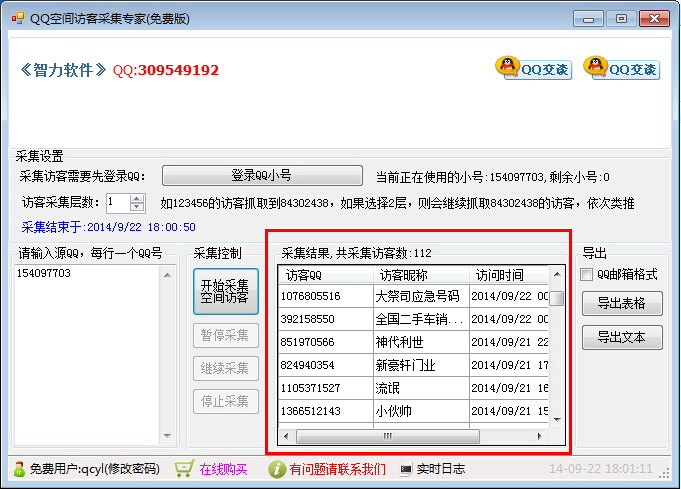
Task: Click results table vertical scroll thumb
Action: [x=557, y=298]
